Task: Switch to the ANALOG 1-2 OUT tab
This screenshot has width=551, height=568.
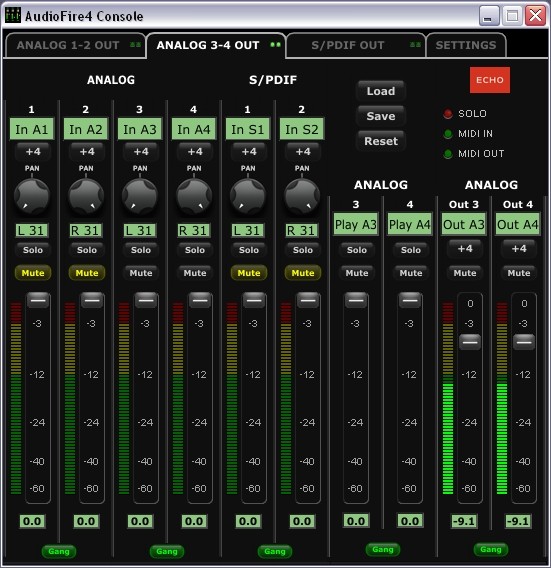Action: pyautogui.click(x=75, y=45)
